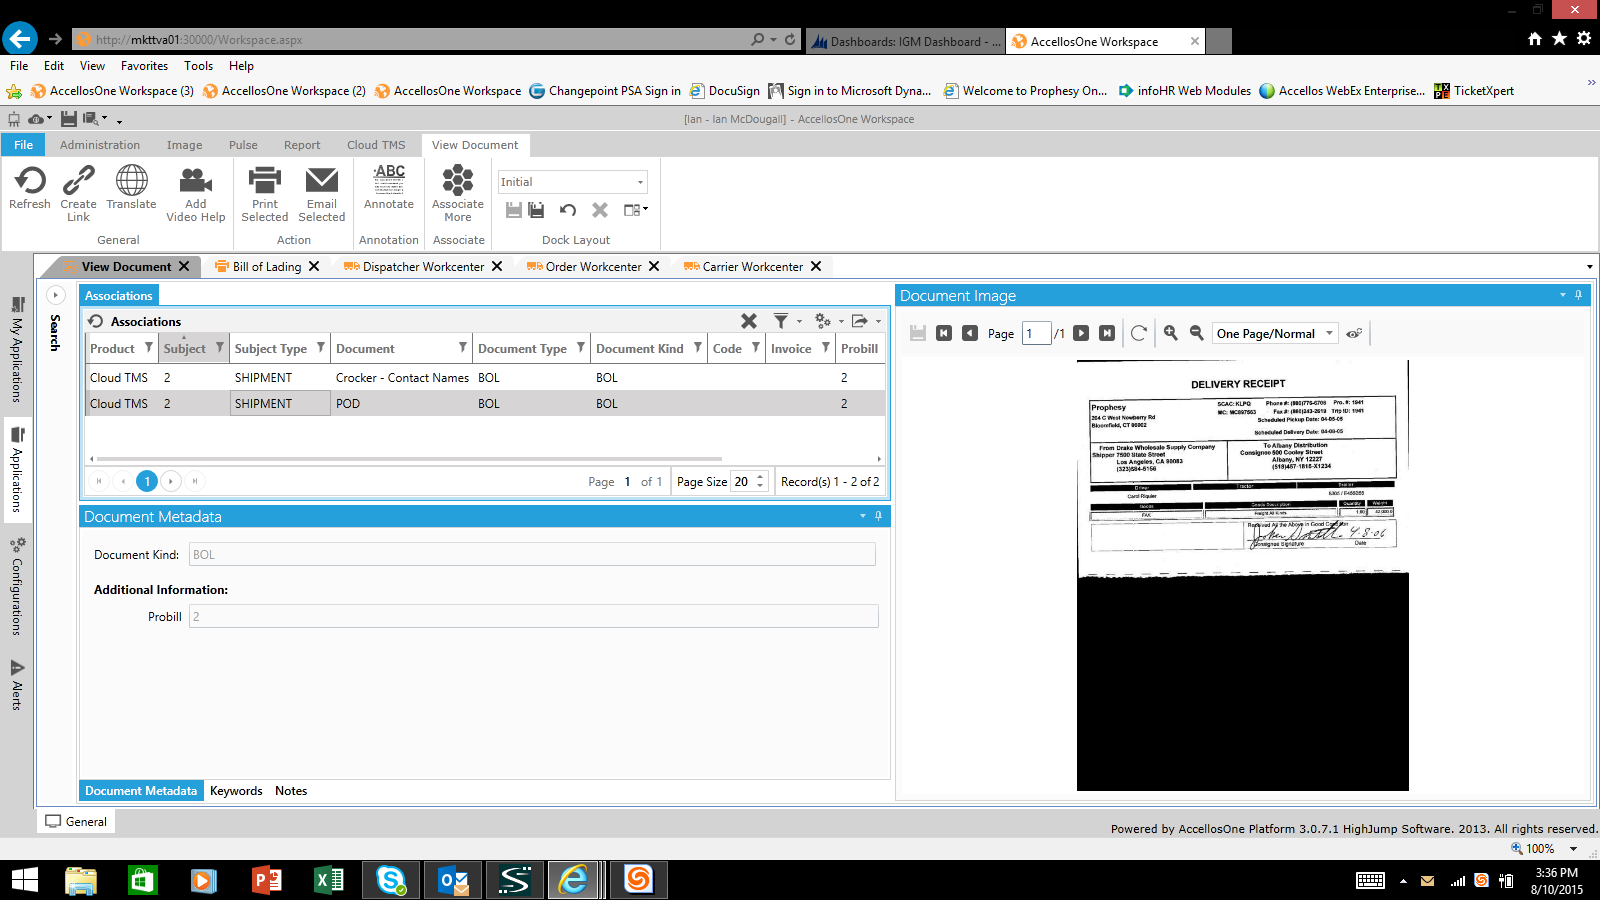This screenshot has height=900, width=1600.
Task: Open the Configurations sidebar panel
Action: coord(17,586)
